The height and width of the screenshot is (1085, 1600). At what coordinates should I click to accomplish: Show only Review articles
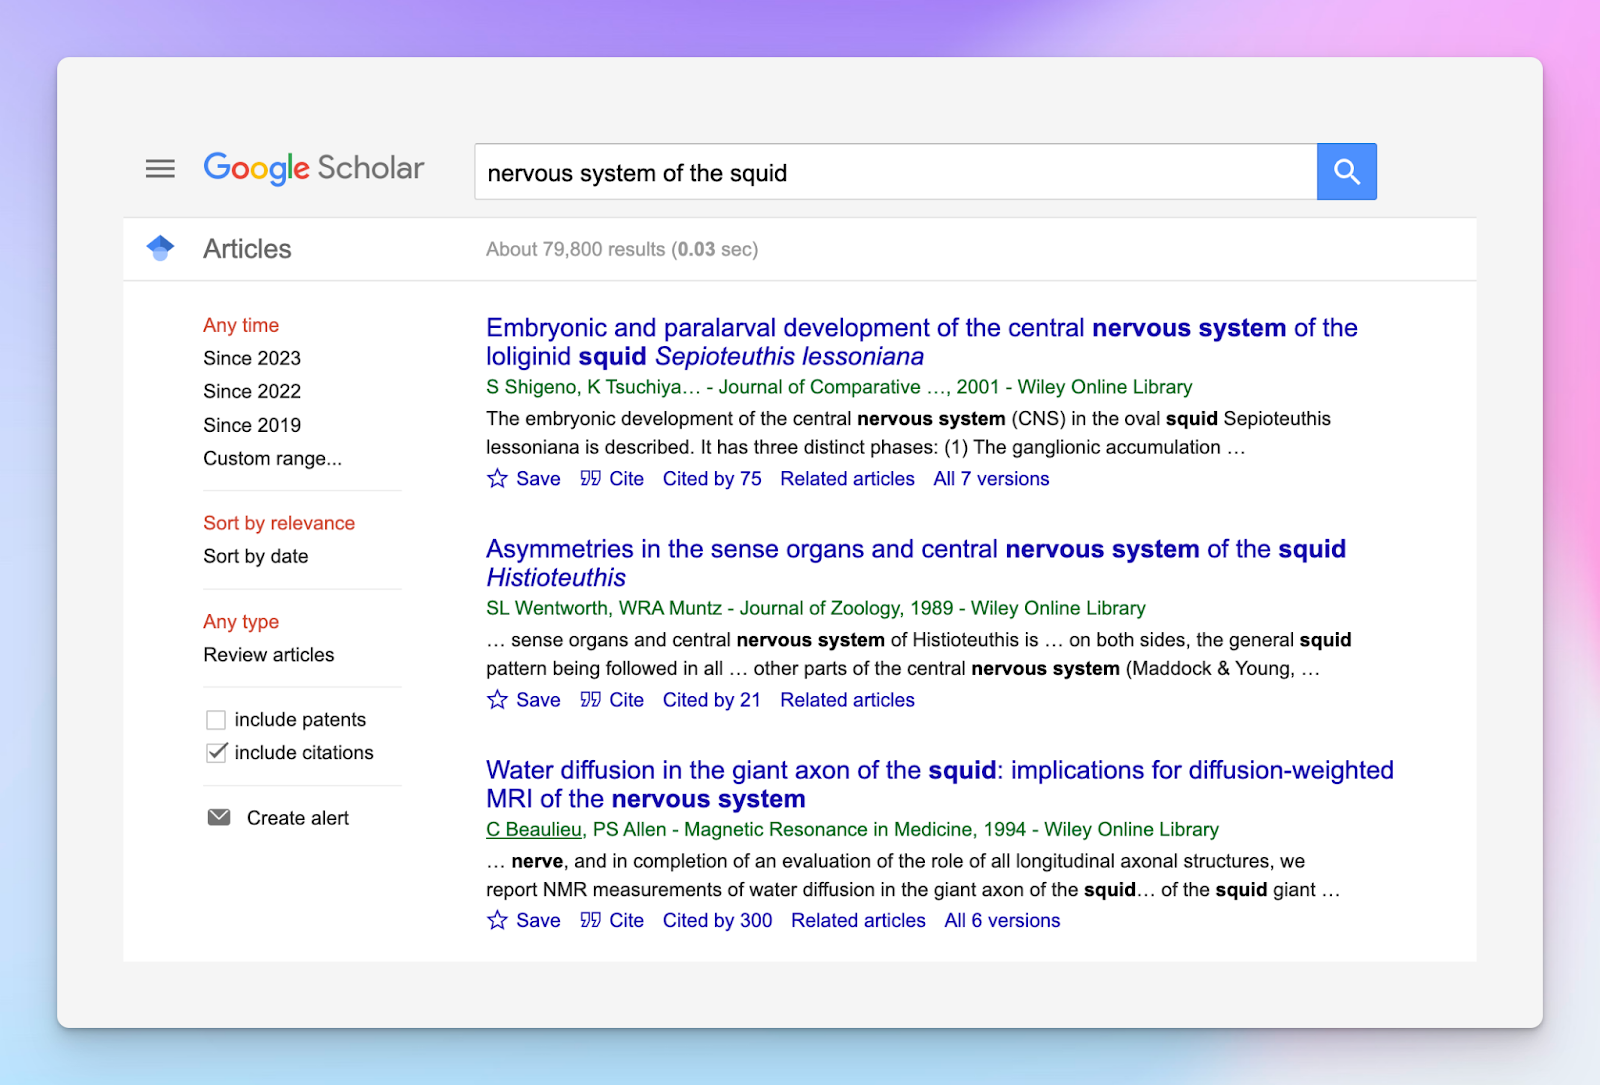[x=269, y=655]
